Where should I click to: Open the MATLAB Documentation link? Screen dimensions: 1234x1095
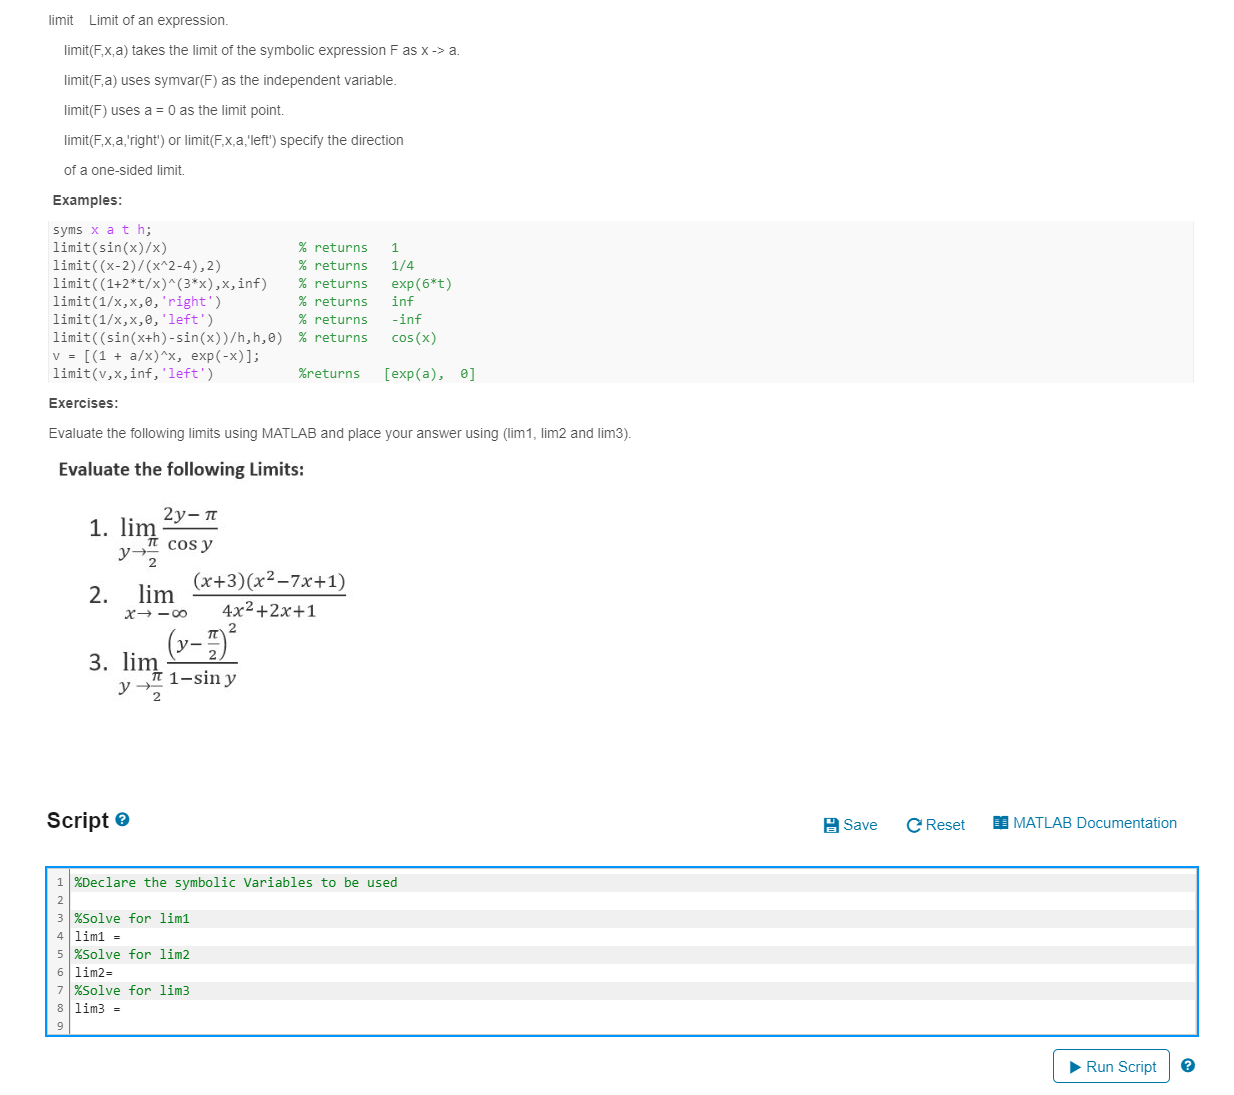pos(1095,822)
